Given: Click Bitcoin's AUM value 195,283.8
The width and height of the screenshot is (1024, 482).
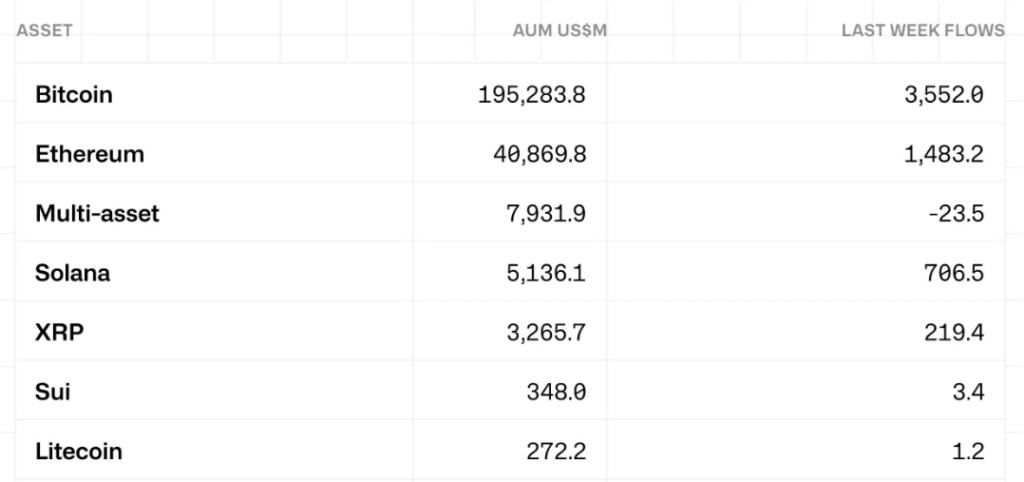Looking at the screenshot, I should coord(531,95).
